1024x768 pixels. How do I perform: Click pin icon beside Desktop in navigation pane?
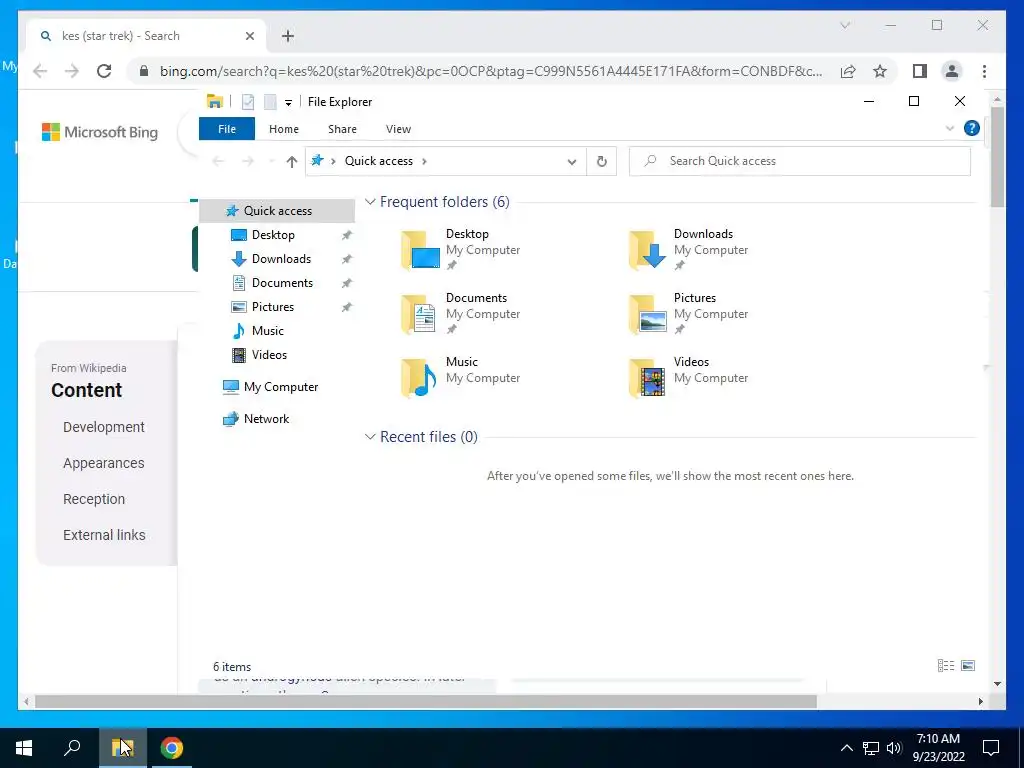tap(347, 235)
